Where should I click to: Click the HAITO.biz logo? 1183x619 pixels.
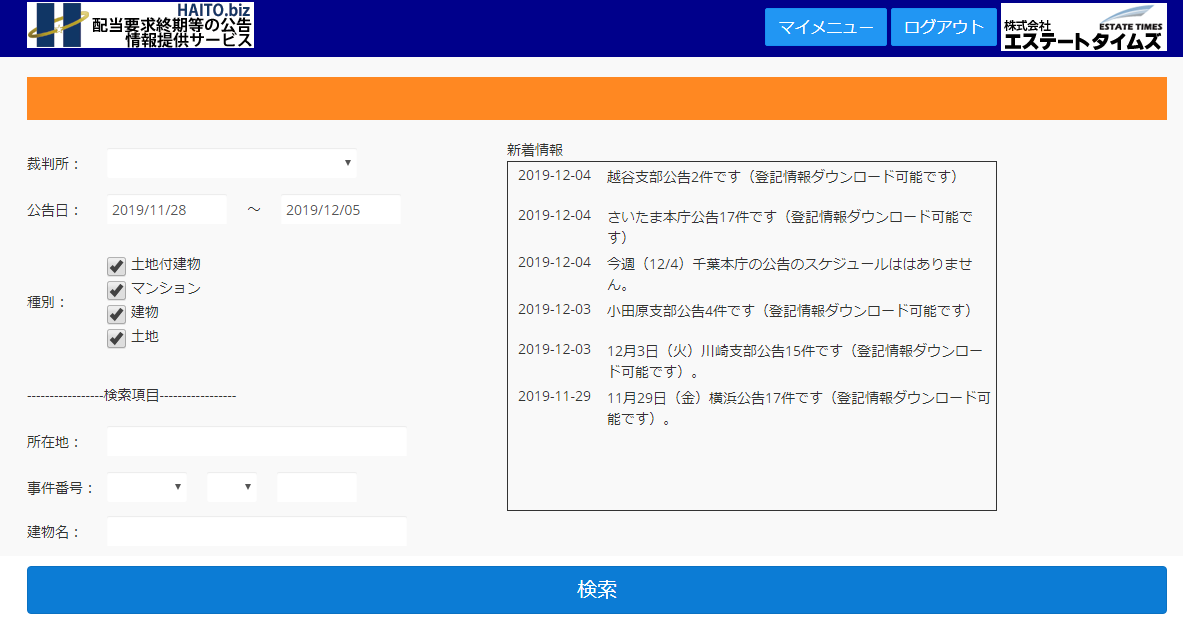[140, 25]
